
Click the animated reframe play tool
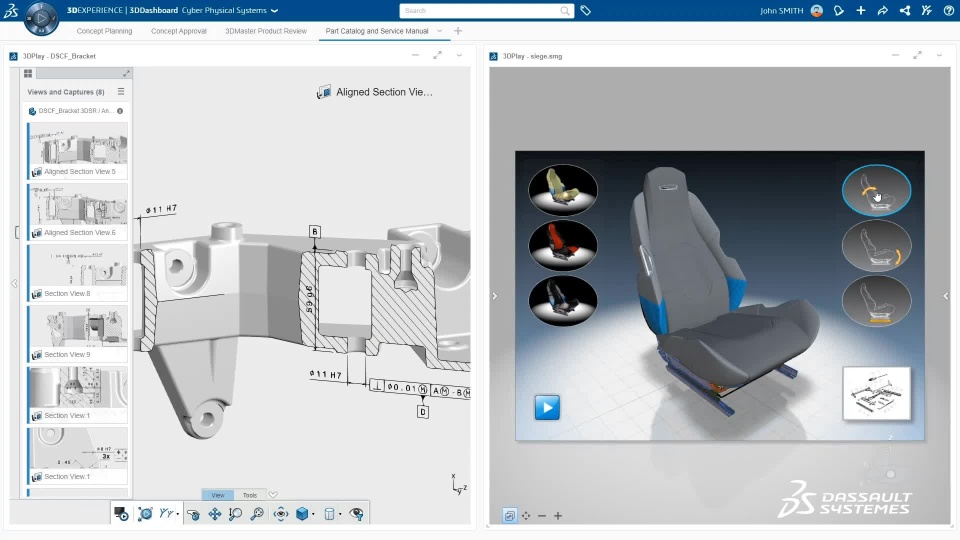tap(145, 514)
